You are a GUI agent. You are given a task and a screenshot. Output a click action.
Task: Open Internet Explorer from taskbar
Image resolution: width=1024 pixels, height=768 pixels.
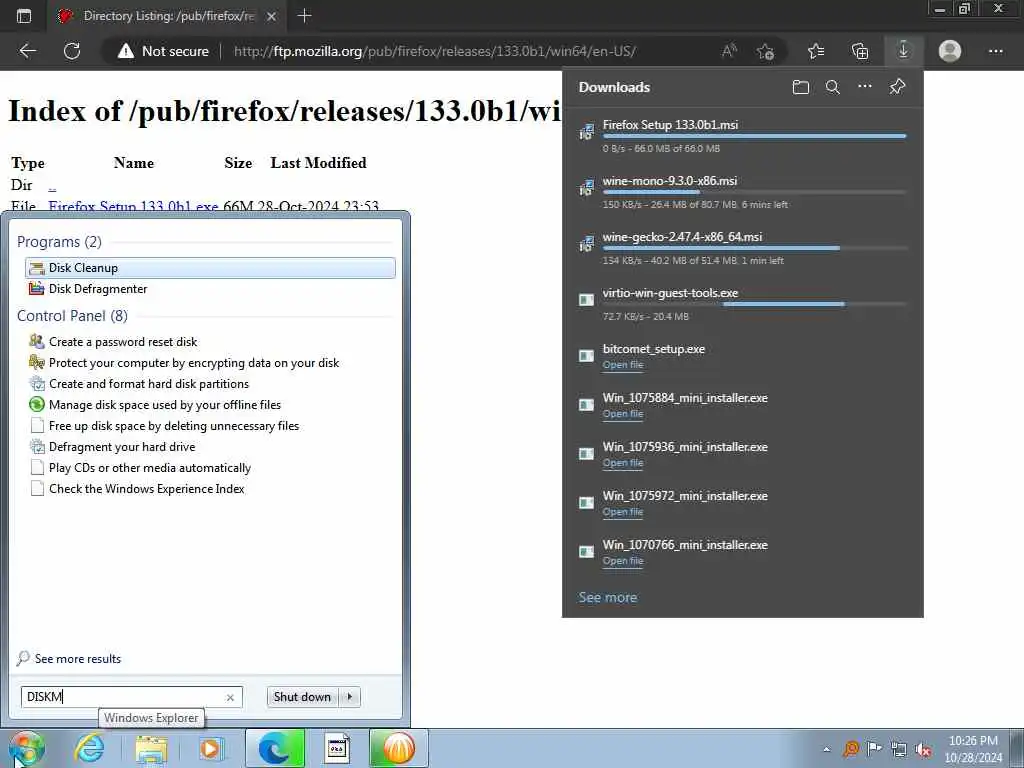pyautogui.click(x=89, y=748)
